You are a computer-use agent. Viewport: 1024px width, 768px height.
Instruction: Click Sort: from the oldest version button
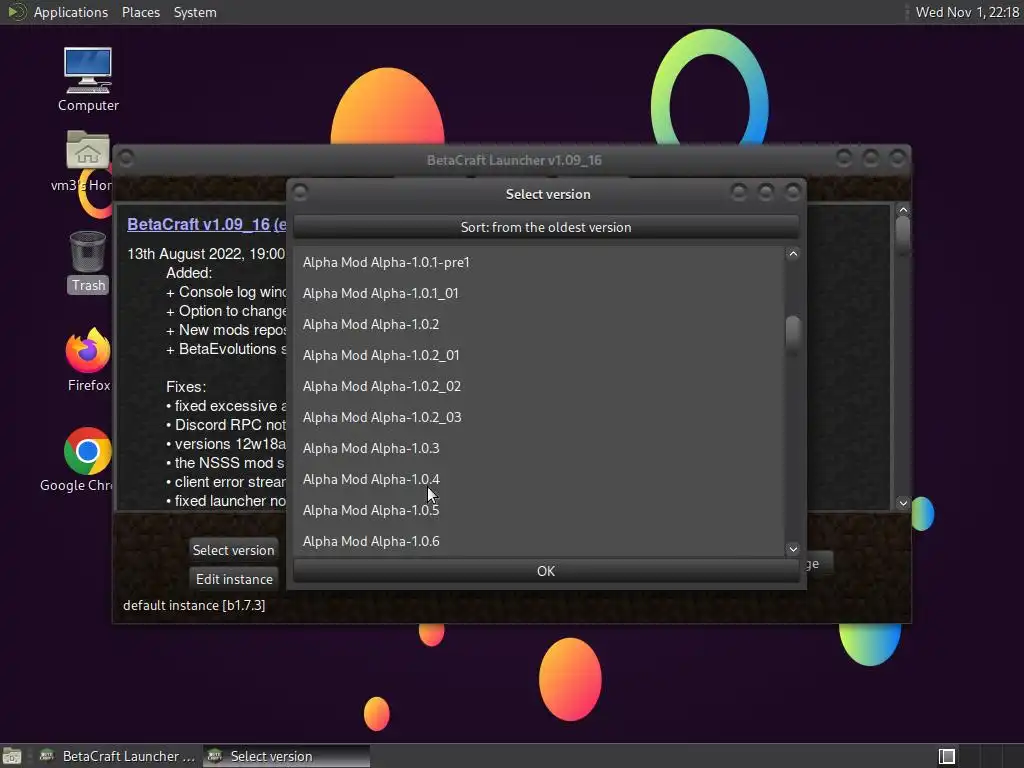click(x=546, y=227)
